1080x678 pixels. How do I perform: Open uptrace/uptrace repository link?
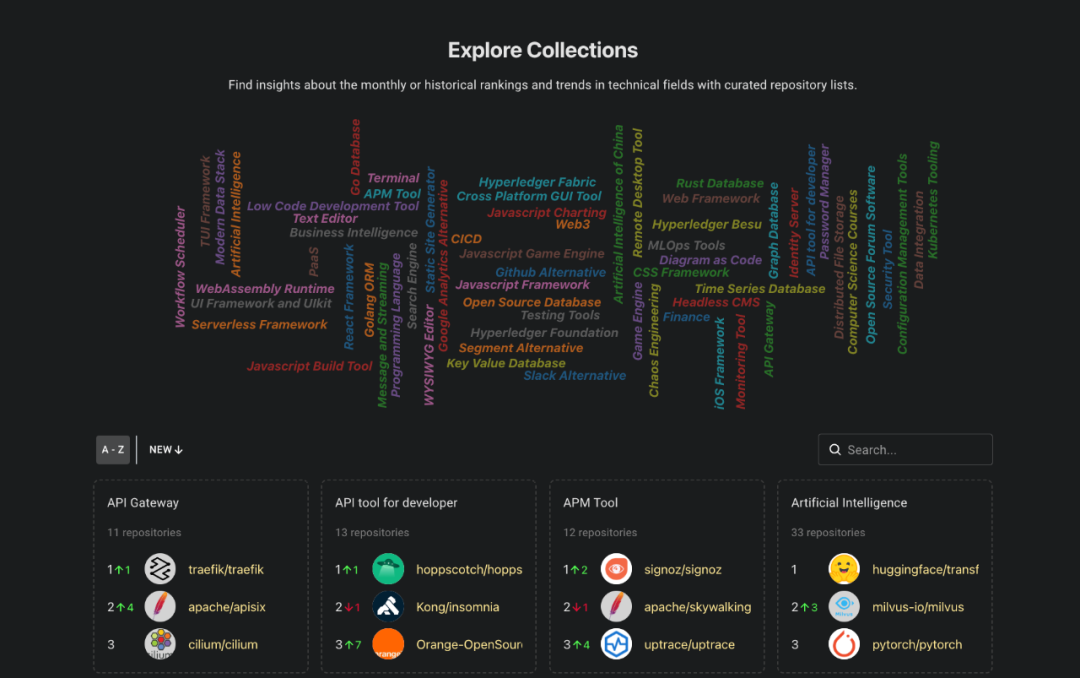pos(689,645)
